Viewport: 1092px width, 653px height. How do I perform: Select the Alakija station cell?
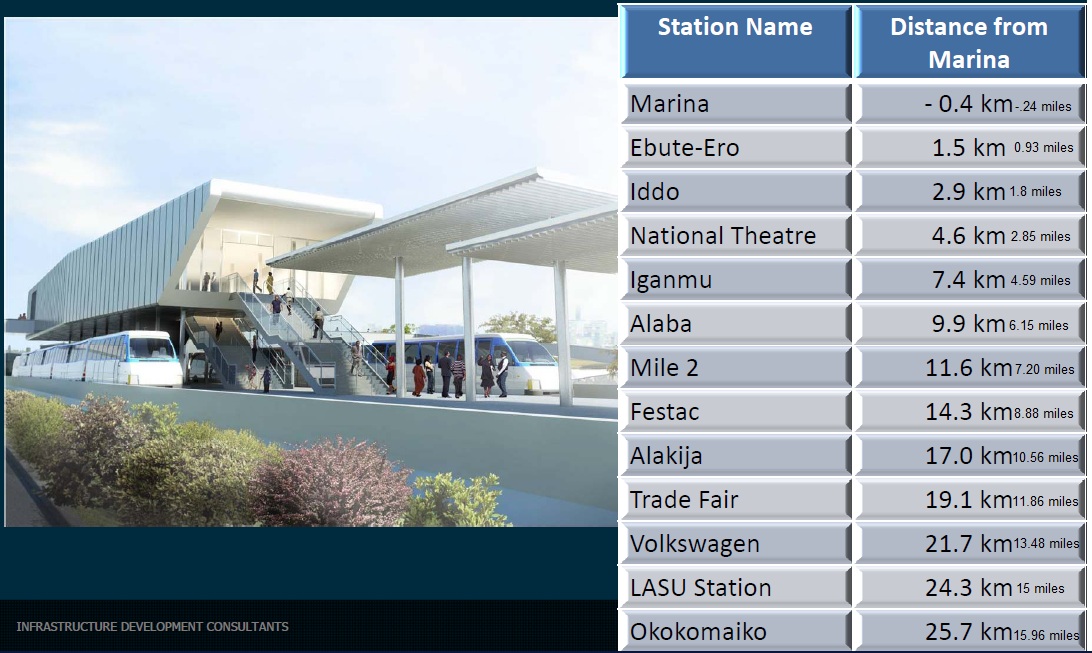[735, 456]
